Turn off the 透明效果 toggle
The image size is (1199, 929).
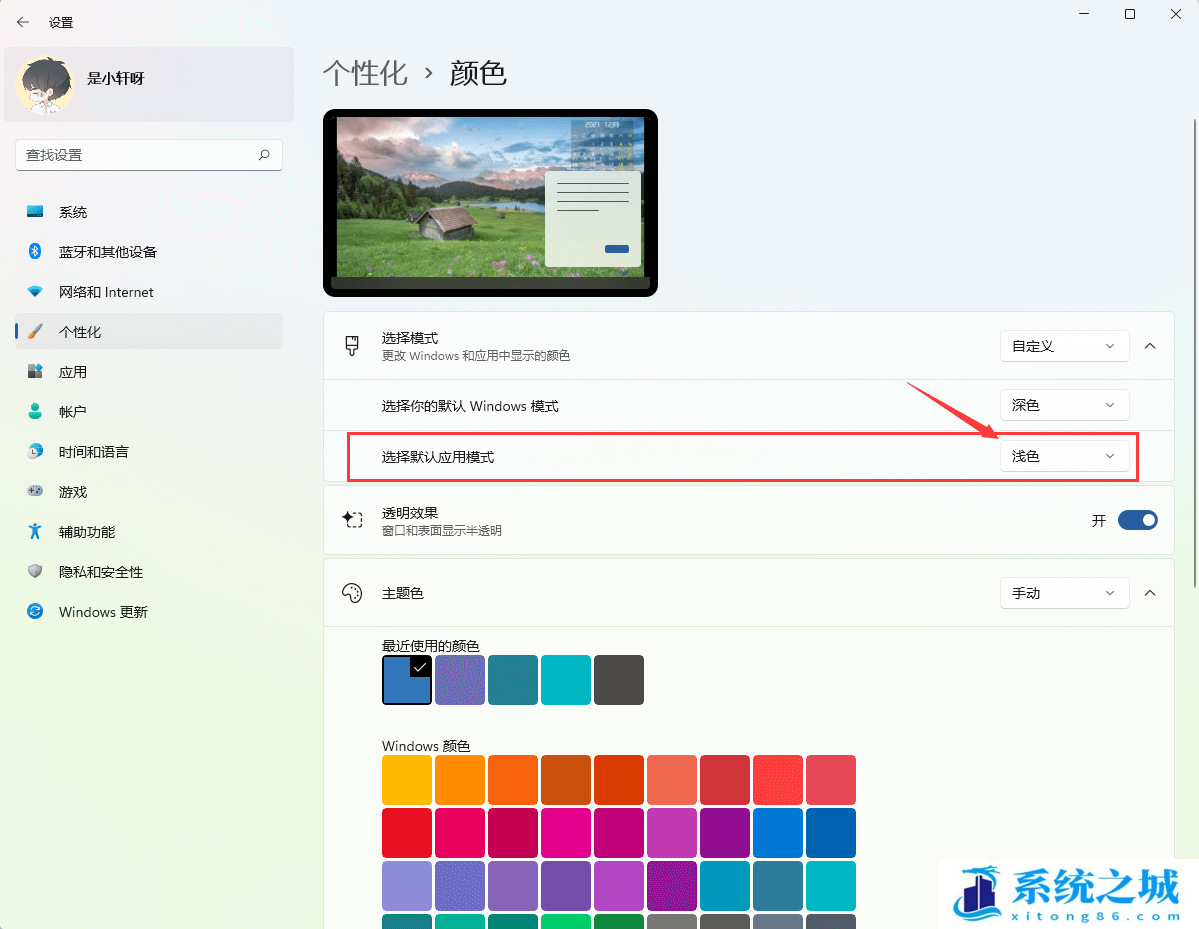pyautogui.click(x=1138, y=520)
